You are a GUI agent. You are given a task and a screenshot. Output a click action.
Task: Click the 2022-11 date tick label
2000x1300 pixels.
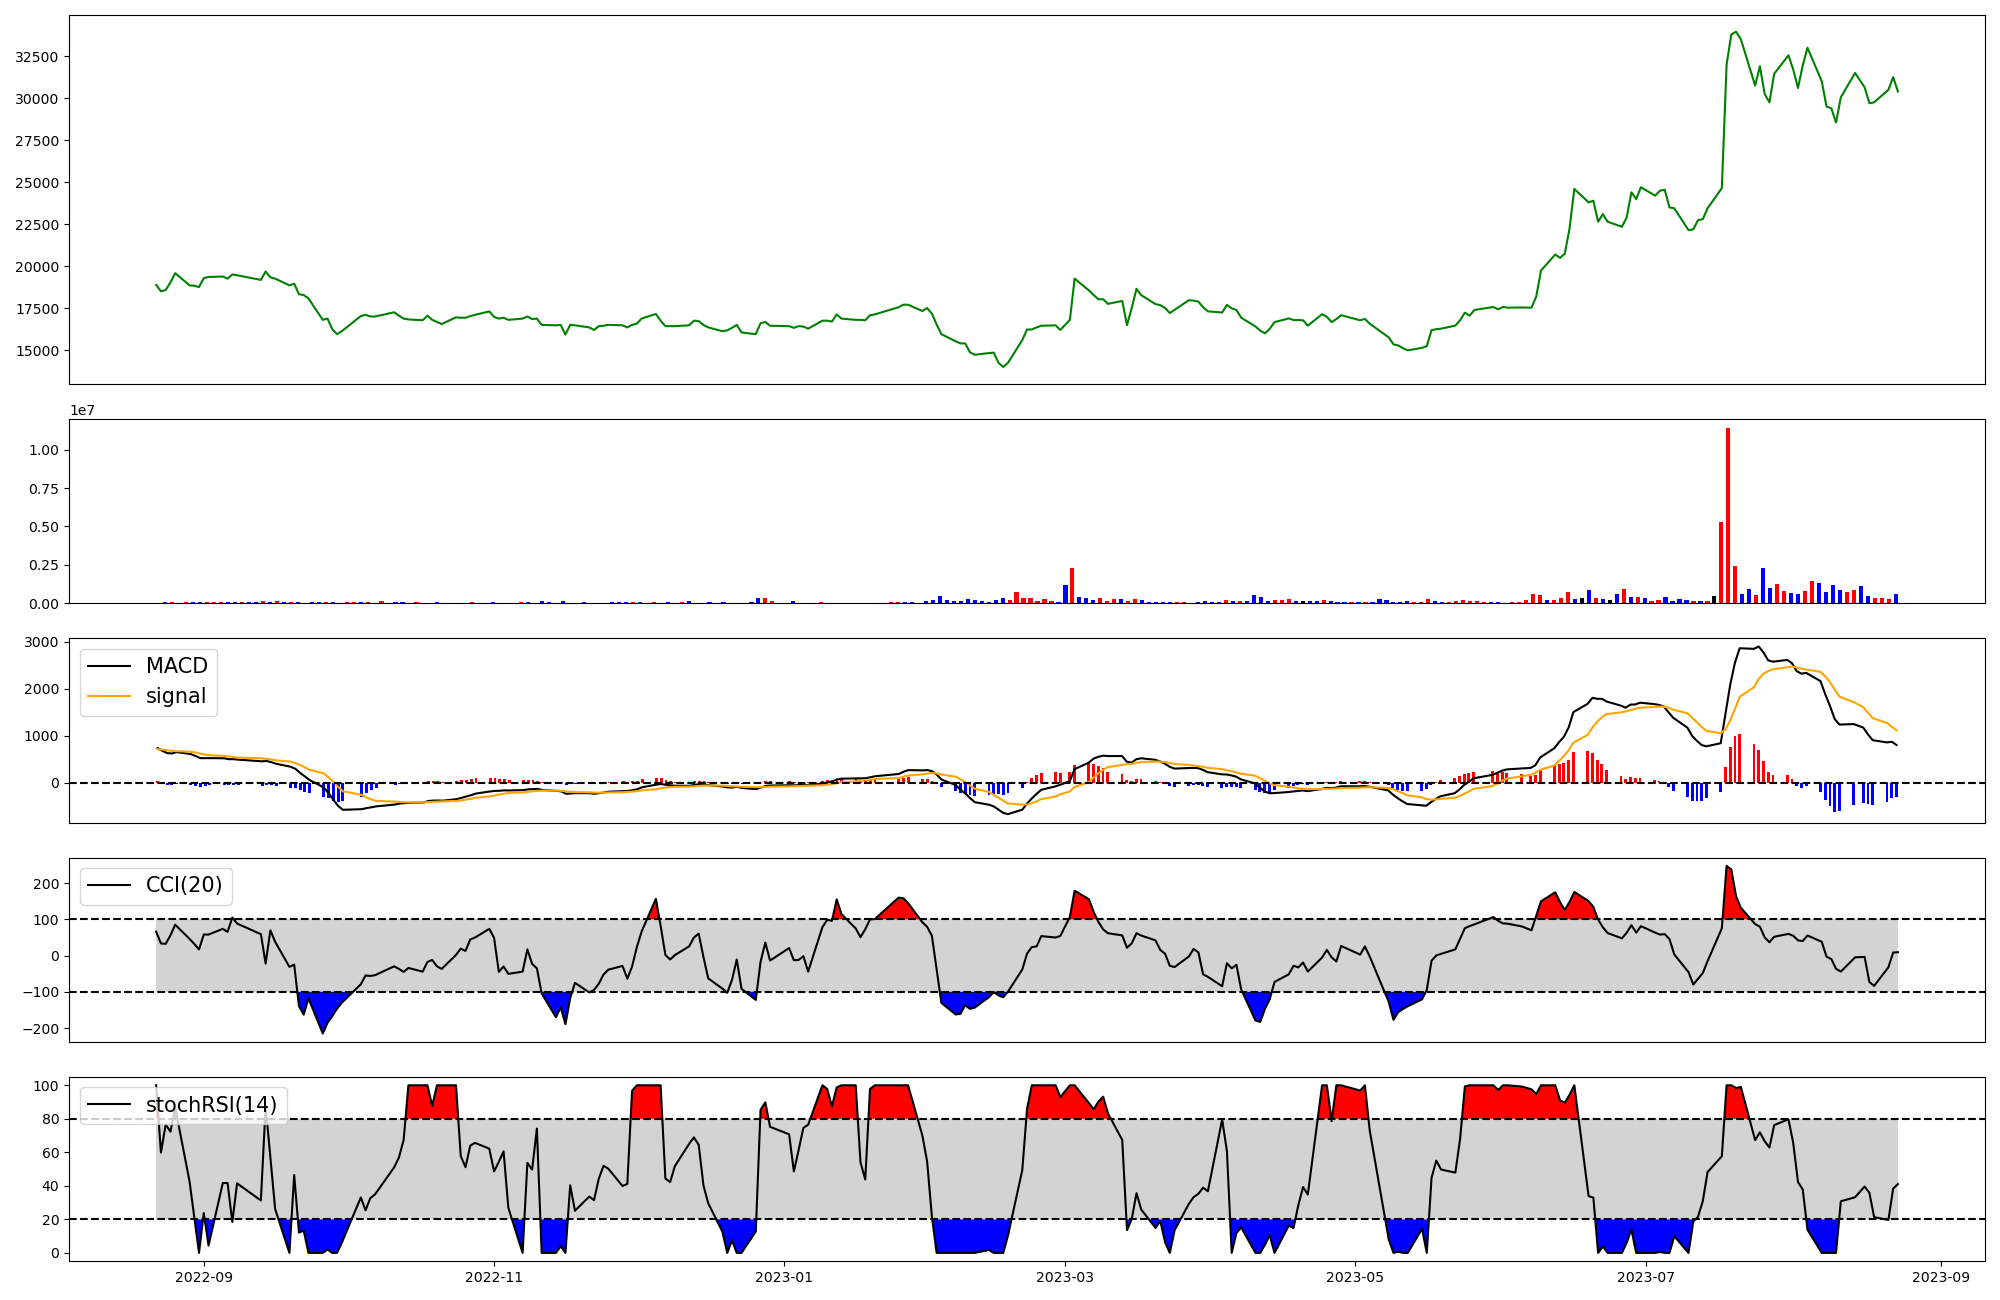tap(494, 1277)
